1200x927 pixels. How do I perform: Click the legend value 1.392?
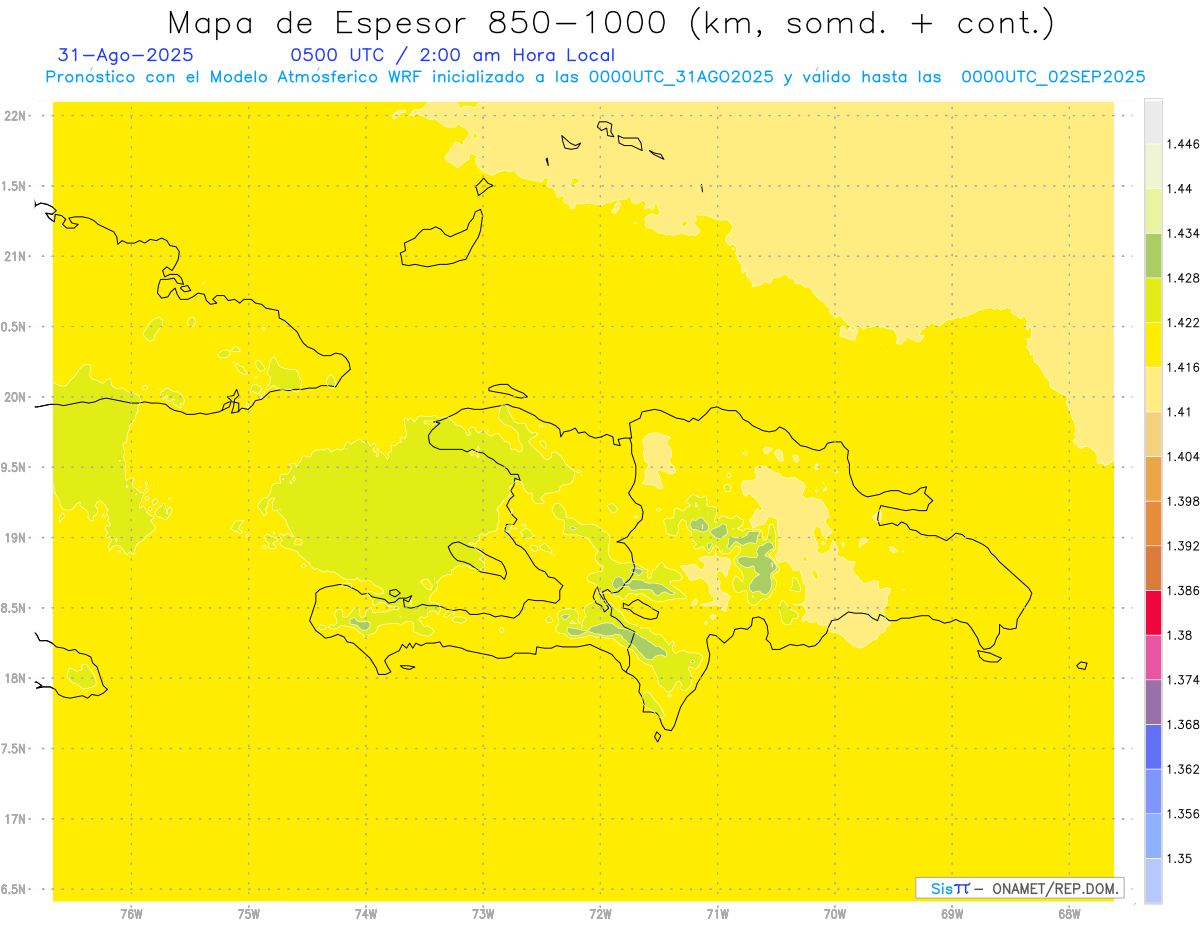(1185, 546)
